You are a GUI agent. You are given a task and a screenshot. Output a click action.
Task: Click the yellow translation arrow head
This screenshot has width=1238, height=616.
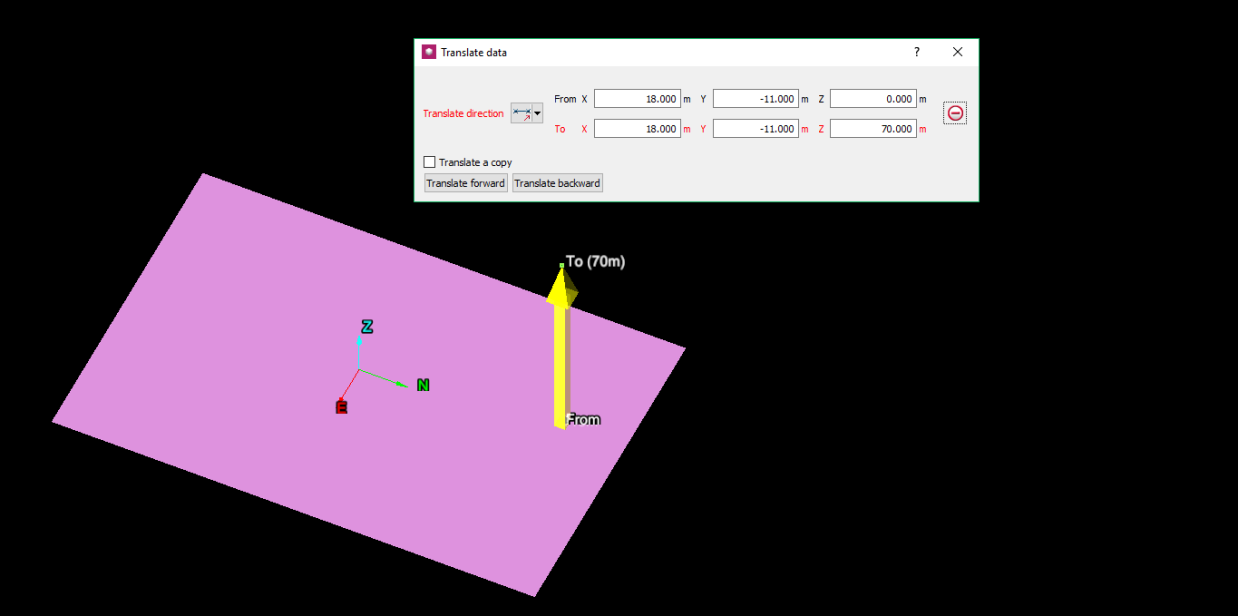point(562,286)
